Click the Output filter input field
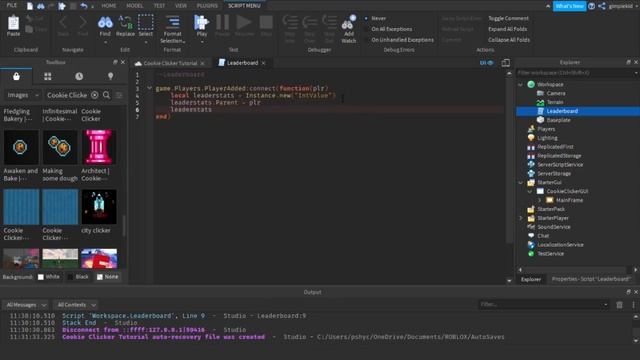This screenshot has width=640, height=360. 543,304
